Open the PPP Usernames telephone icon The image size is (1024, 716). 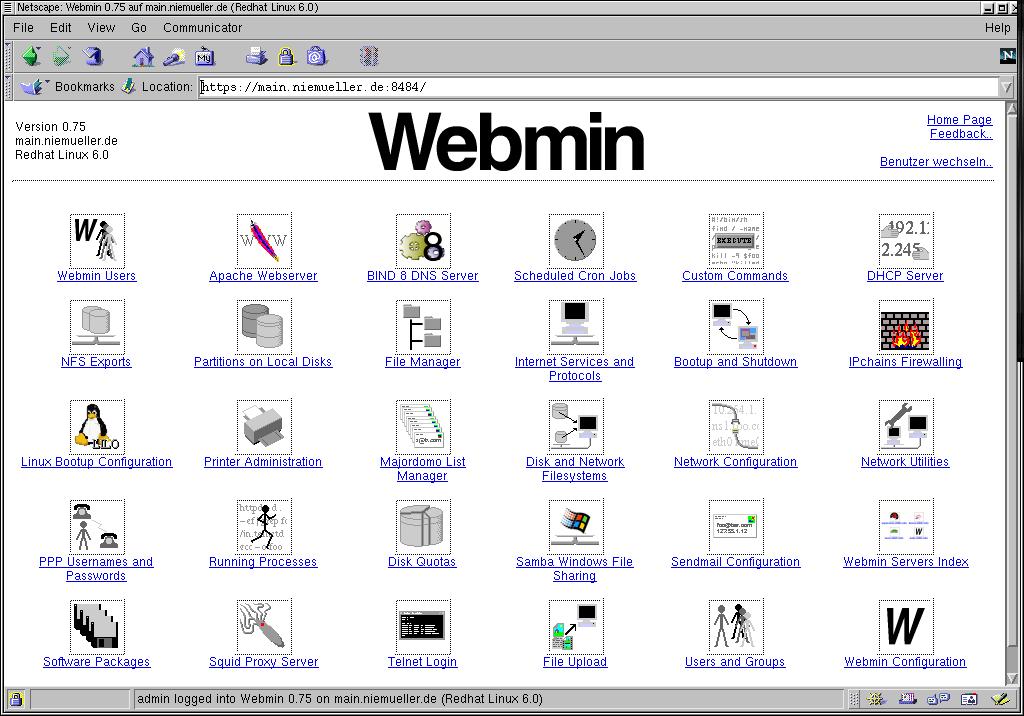[x=97, y=527]
